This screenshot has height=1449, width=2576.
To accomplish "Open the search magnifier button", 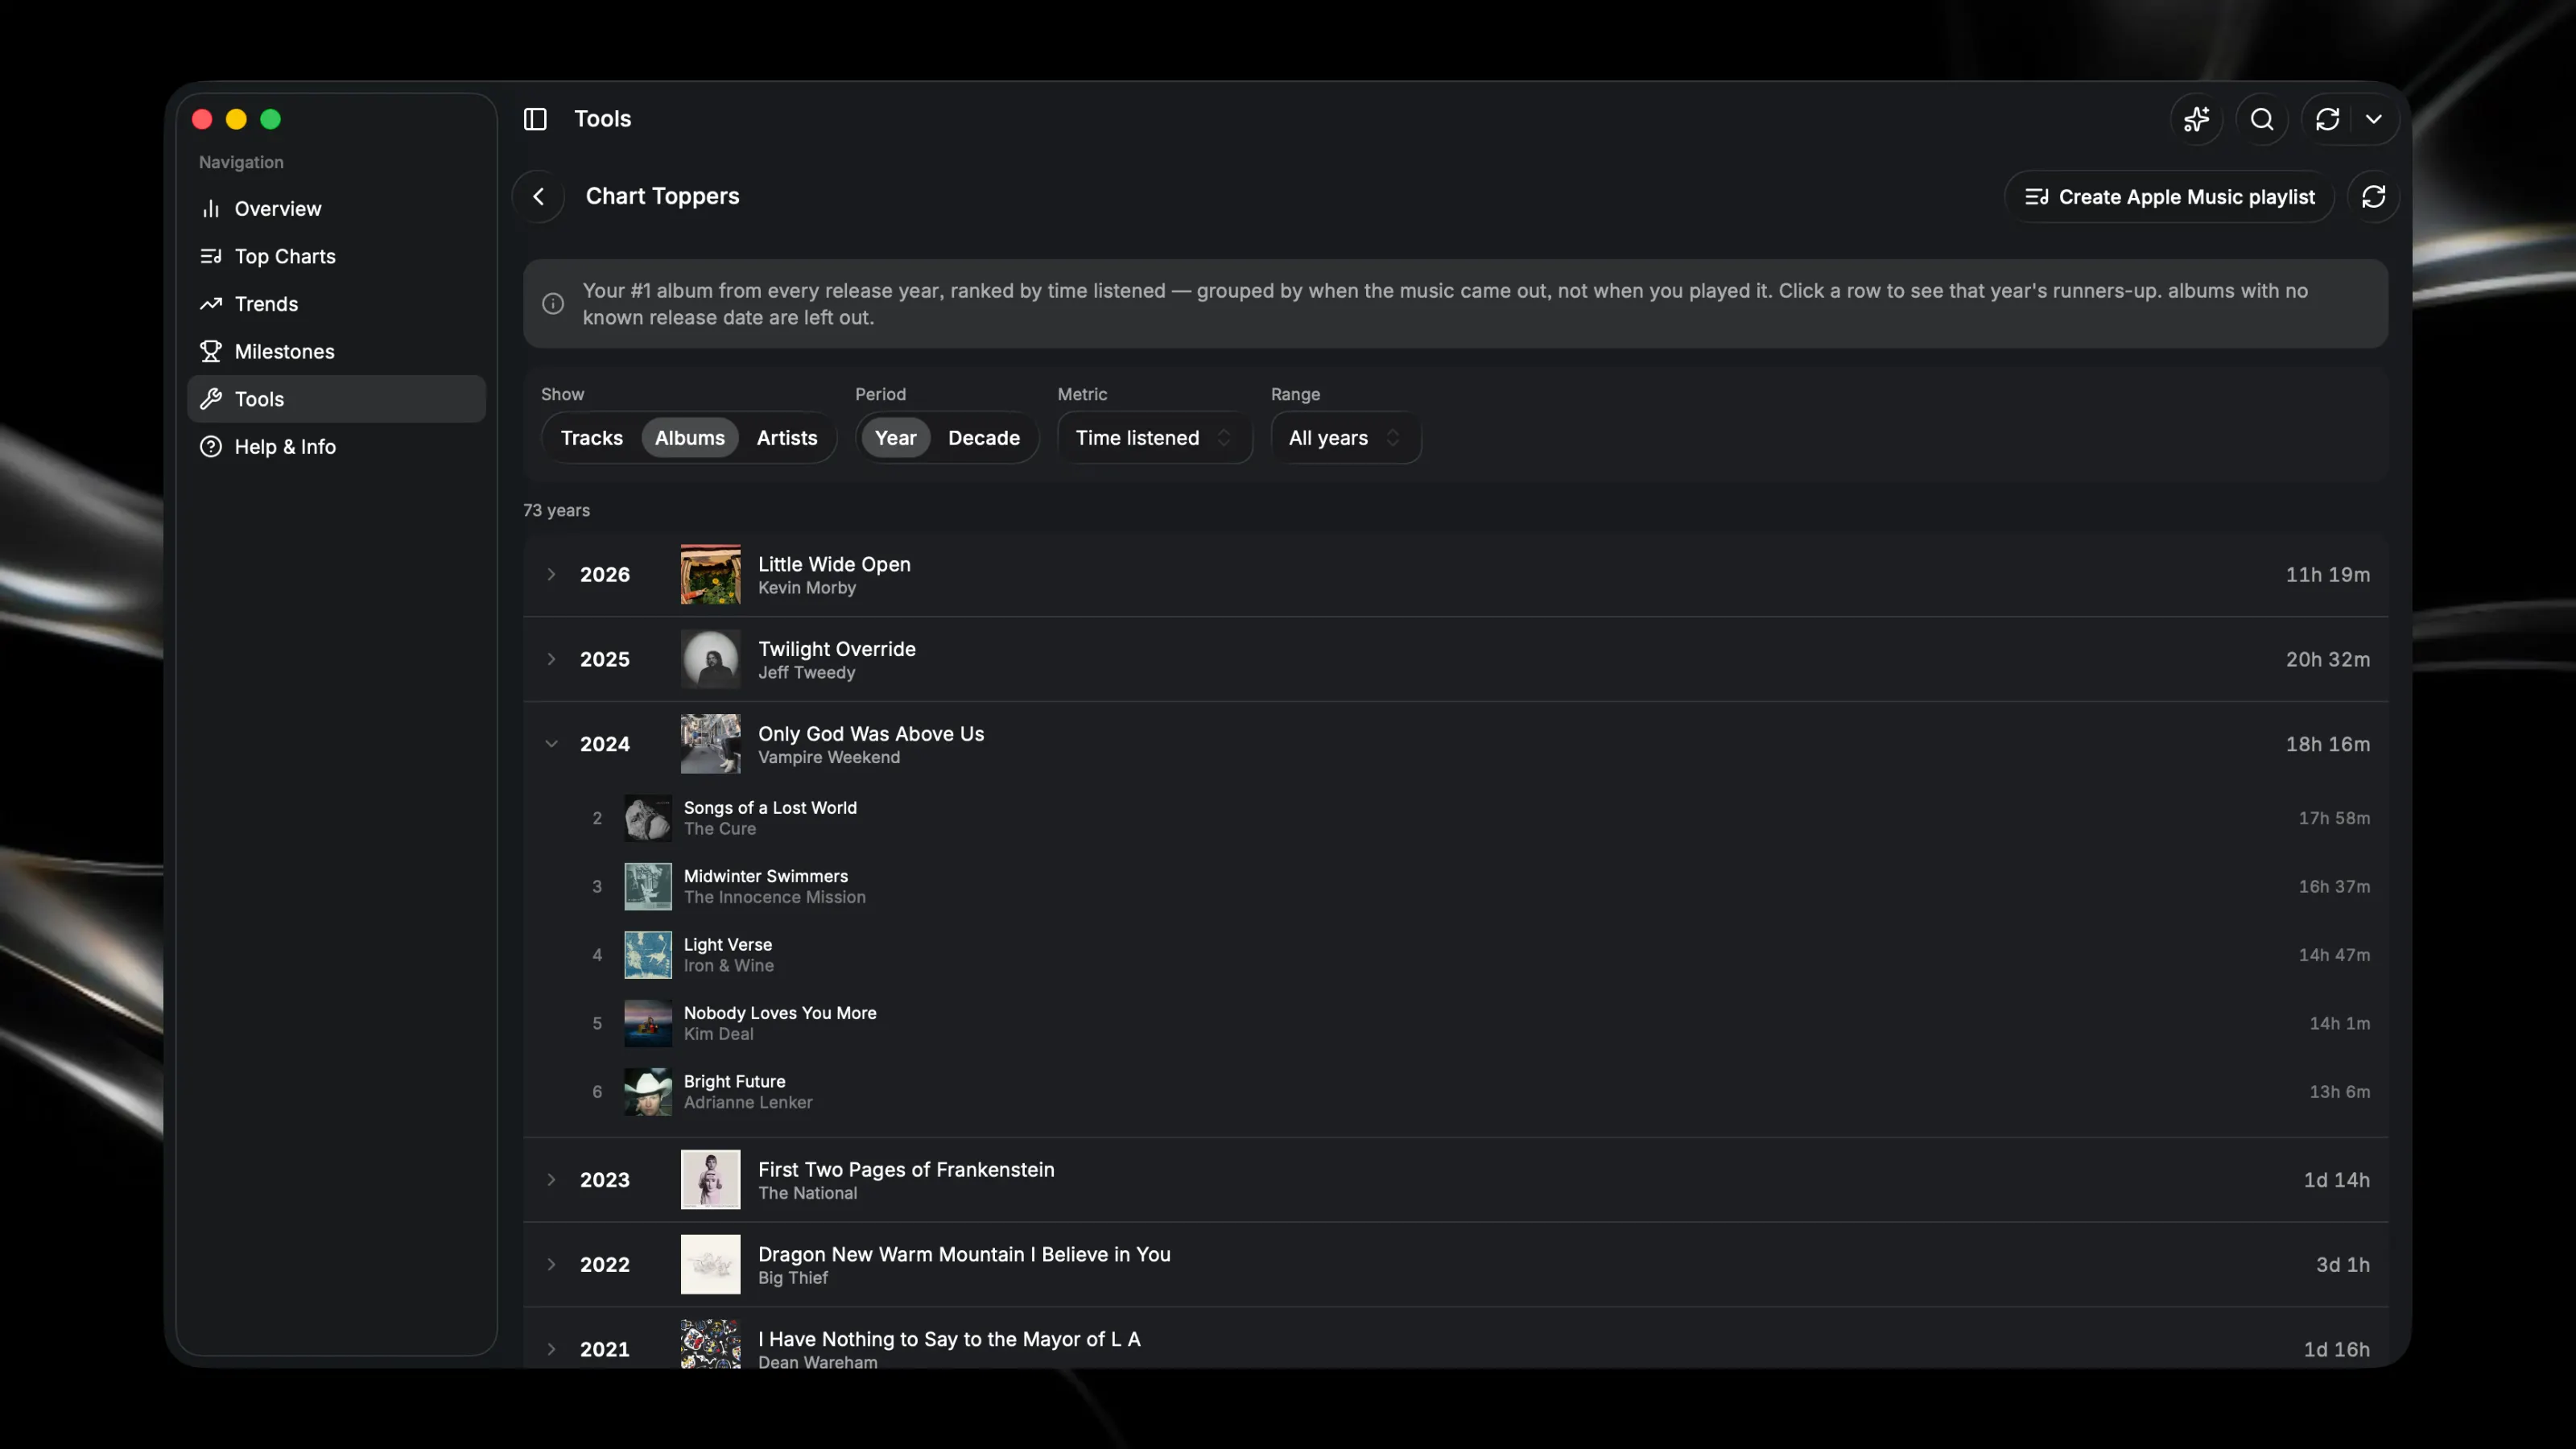I will click(2262, 119).
